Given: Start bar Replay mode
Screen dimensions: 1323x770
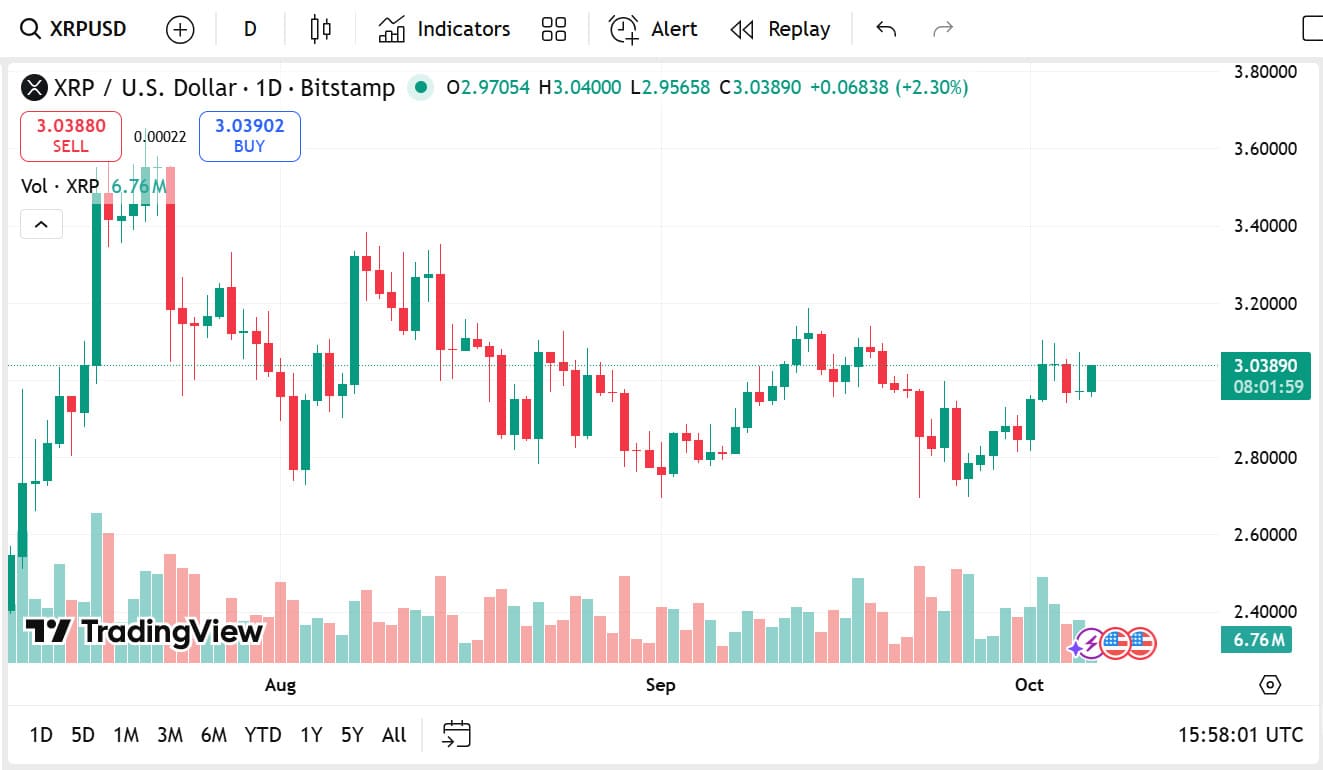Looking at the screenshot, I should [x=780, y=29].
